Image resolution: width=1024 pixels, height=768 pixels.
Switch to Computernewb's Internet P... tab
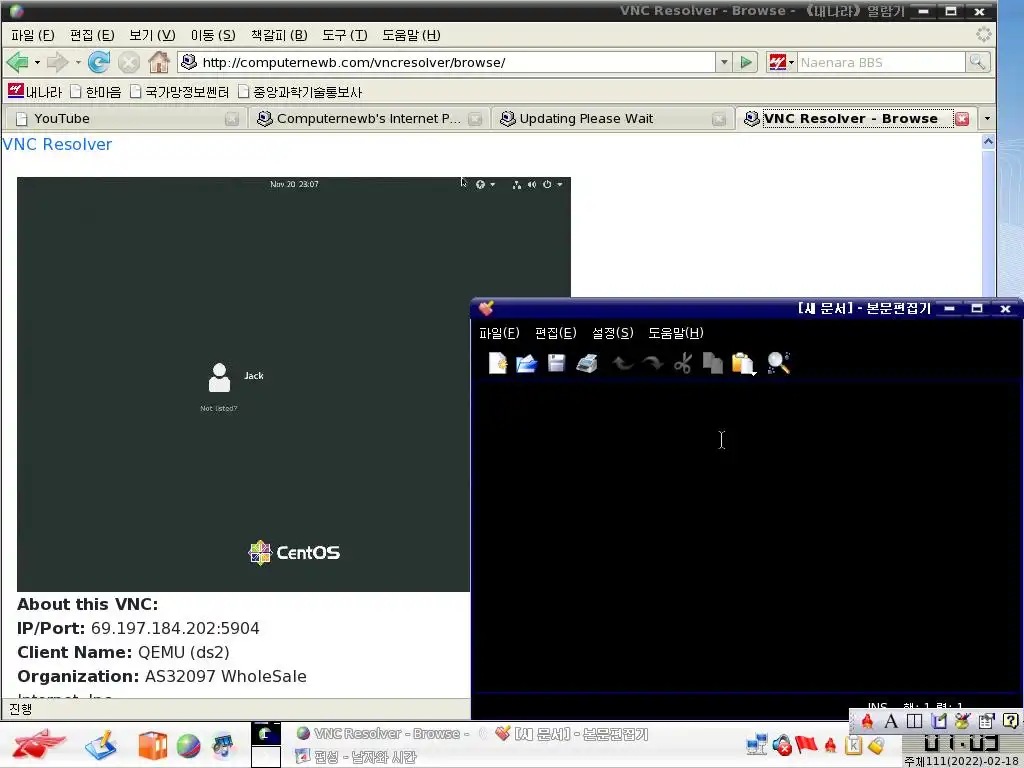(366, 119)
